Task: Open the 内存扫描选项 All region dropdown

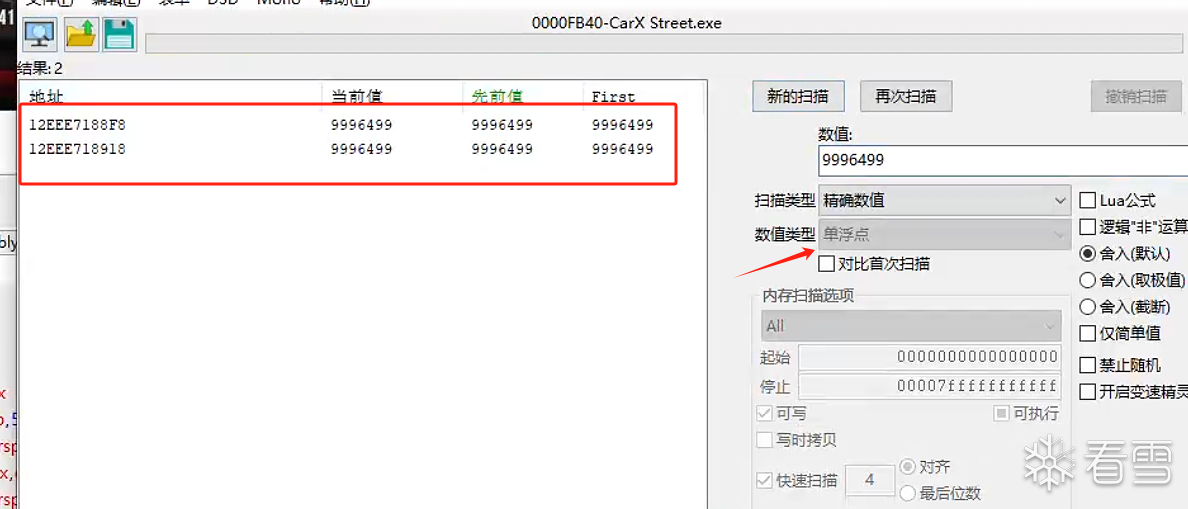Action: [x=911, y=326]
